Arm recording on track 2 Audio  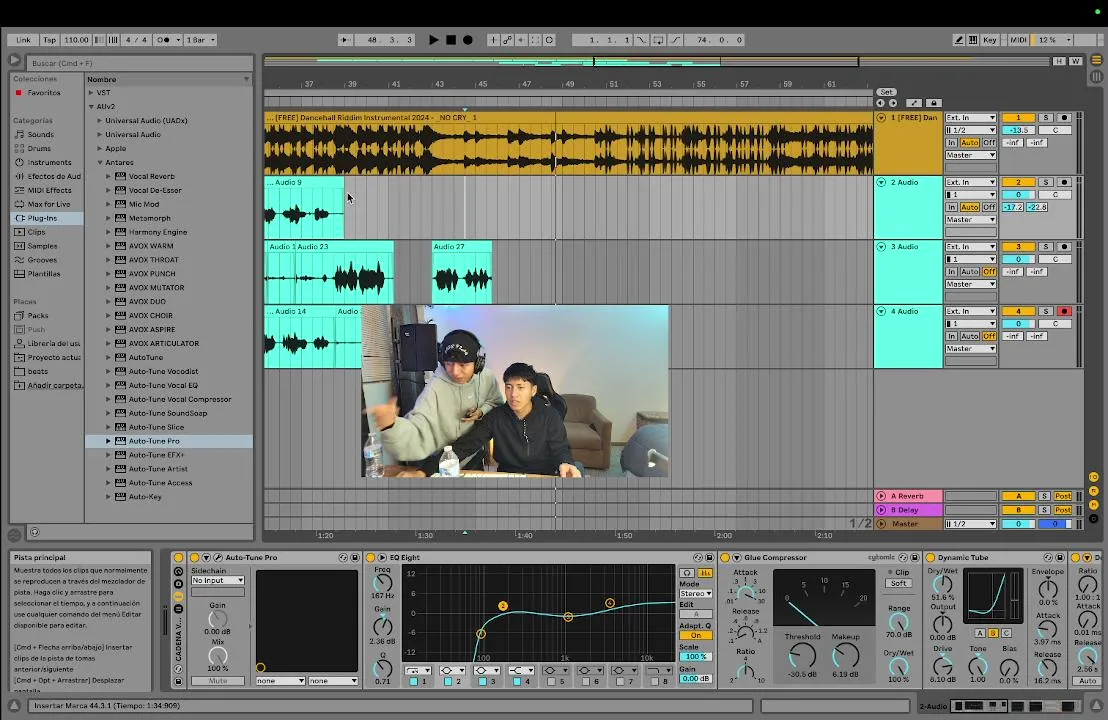[x=1064, y=182]
